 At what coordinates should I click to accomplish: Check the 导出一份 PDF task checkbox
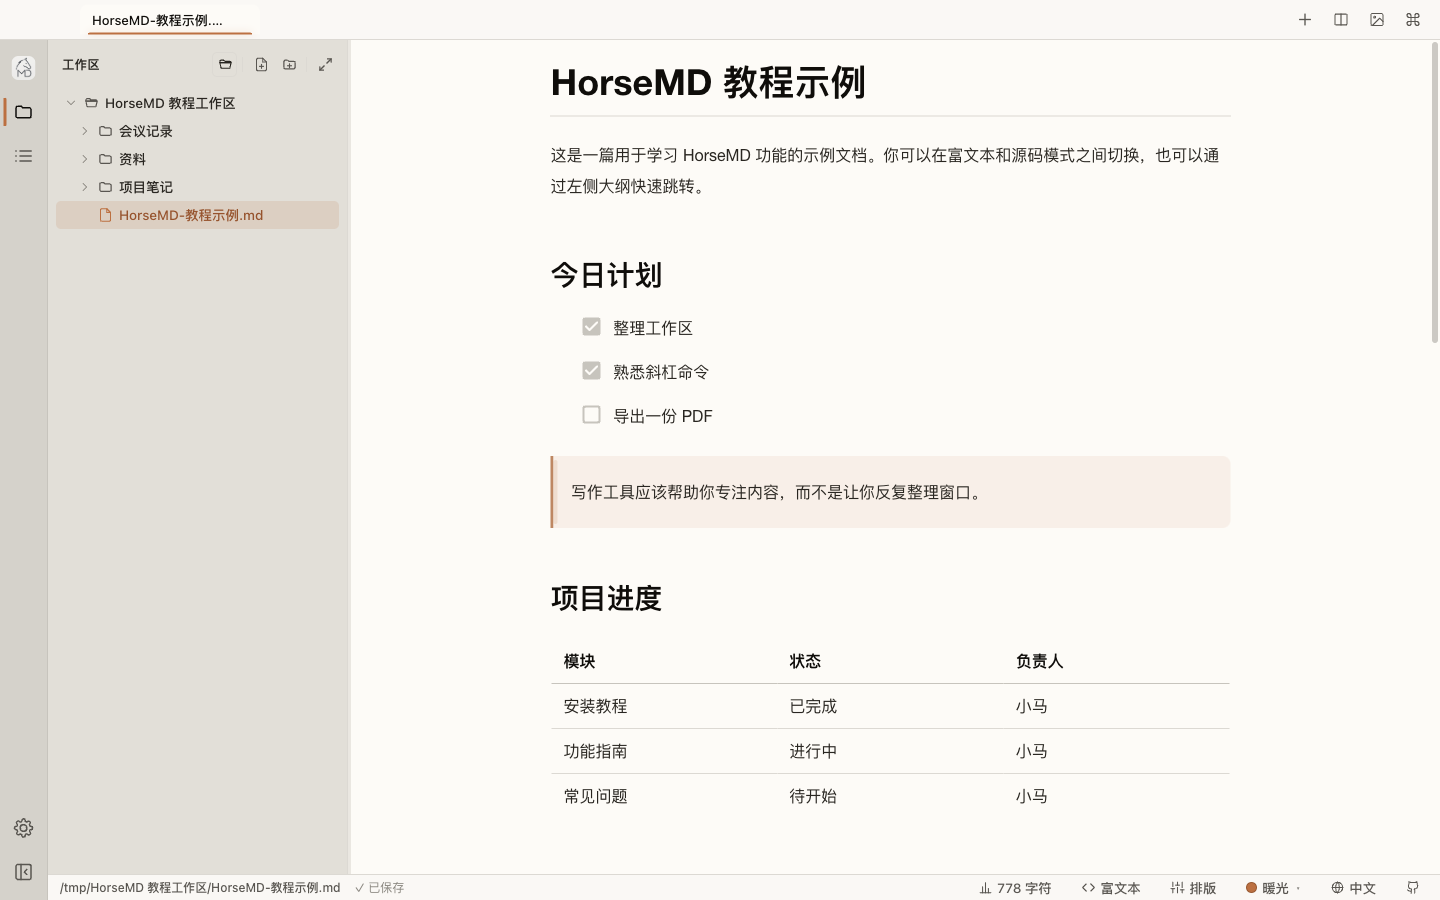591,415
